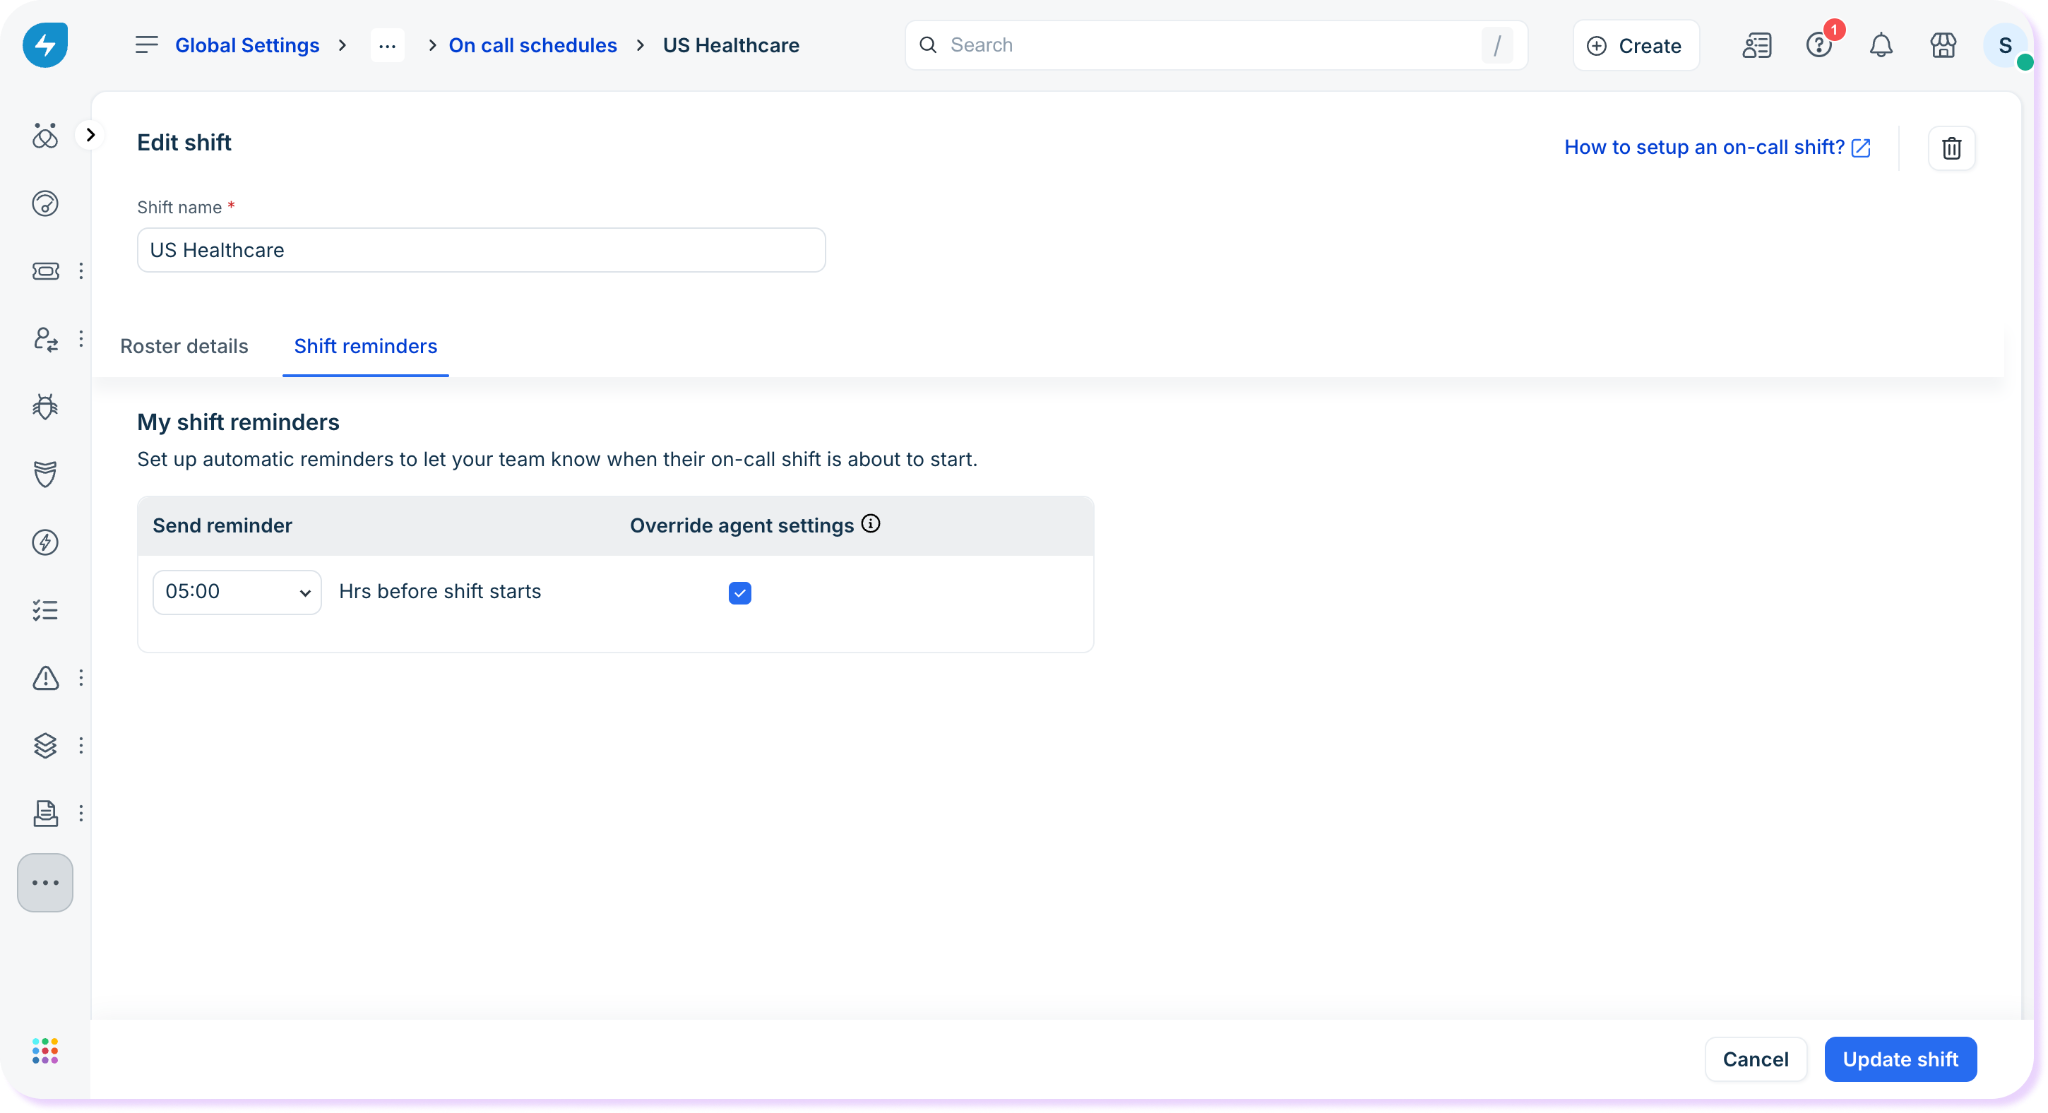Viewport: 2048px width, 1113px height.
Task: Open How to setup an on-call shift link
Action: (1716, 147)
